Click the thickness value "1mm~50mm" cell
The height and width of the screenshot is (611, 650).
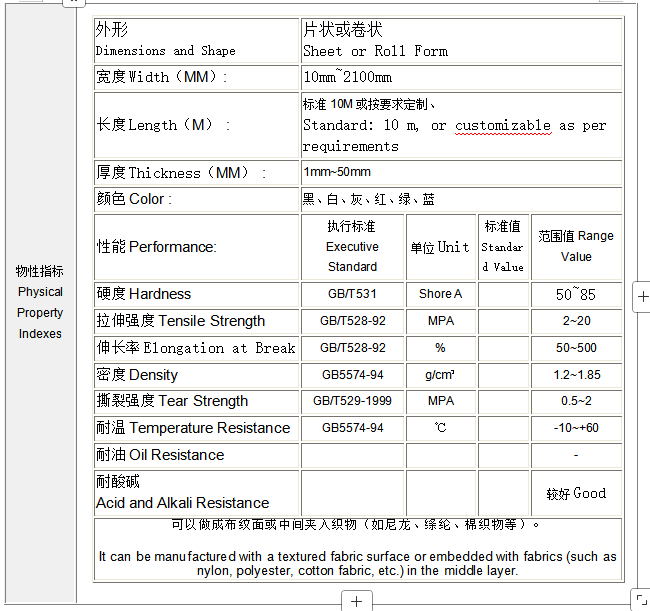[461, 172]
